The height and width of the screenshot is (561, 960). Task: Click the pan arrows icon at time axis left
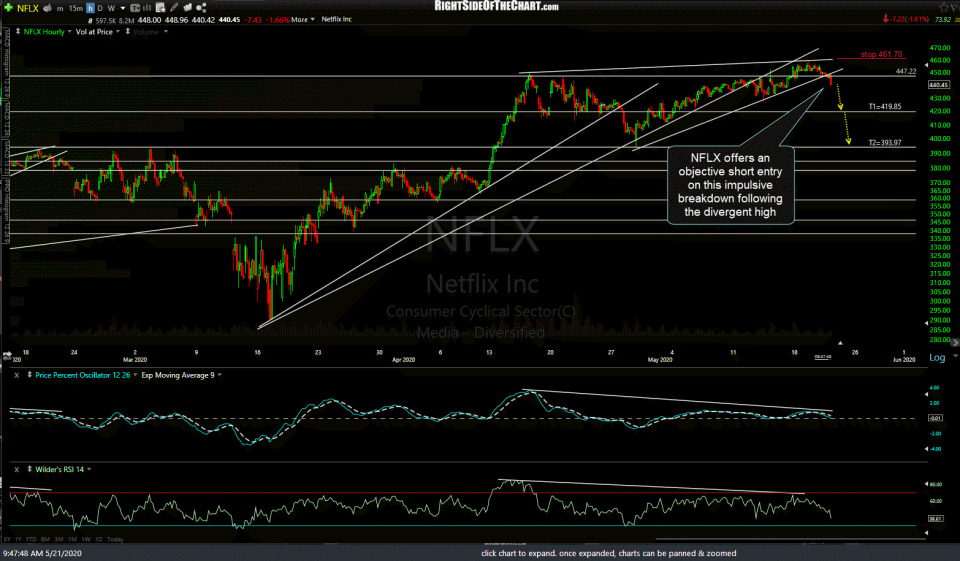(x=7, y=355)
